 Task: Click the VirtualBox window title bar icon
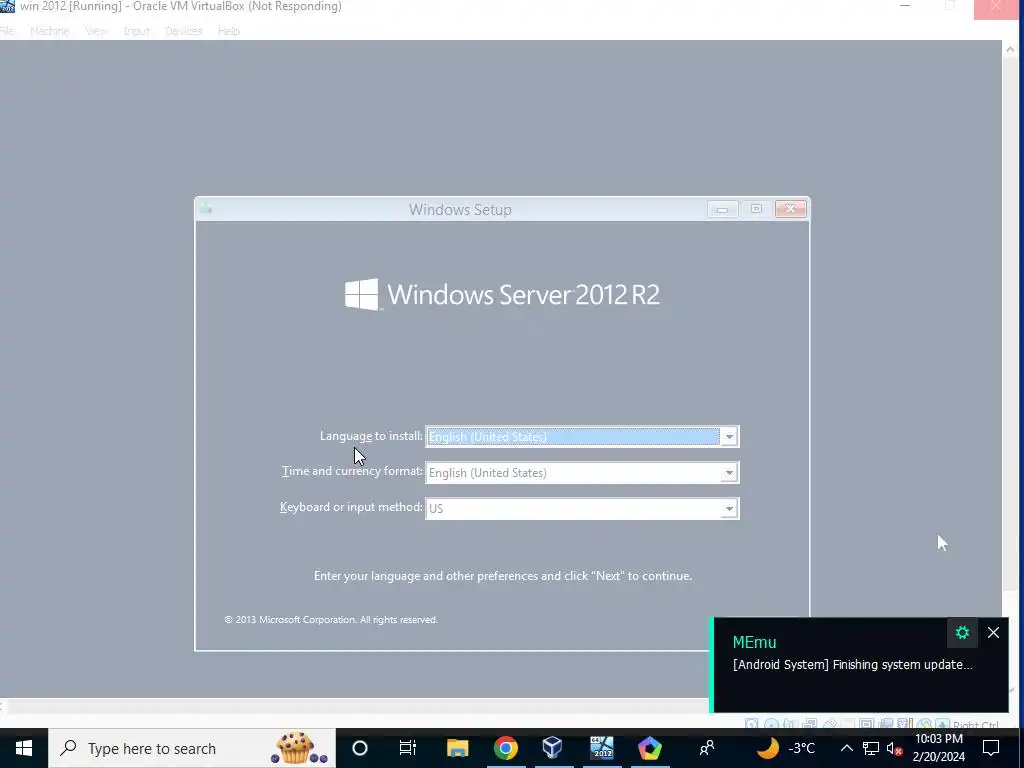click(x=7, y=6)
